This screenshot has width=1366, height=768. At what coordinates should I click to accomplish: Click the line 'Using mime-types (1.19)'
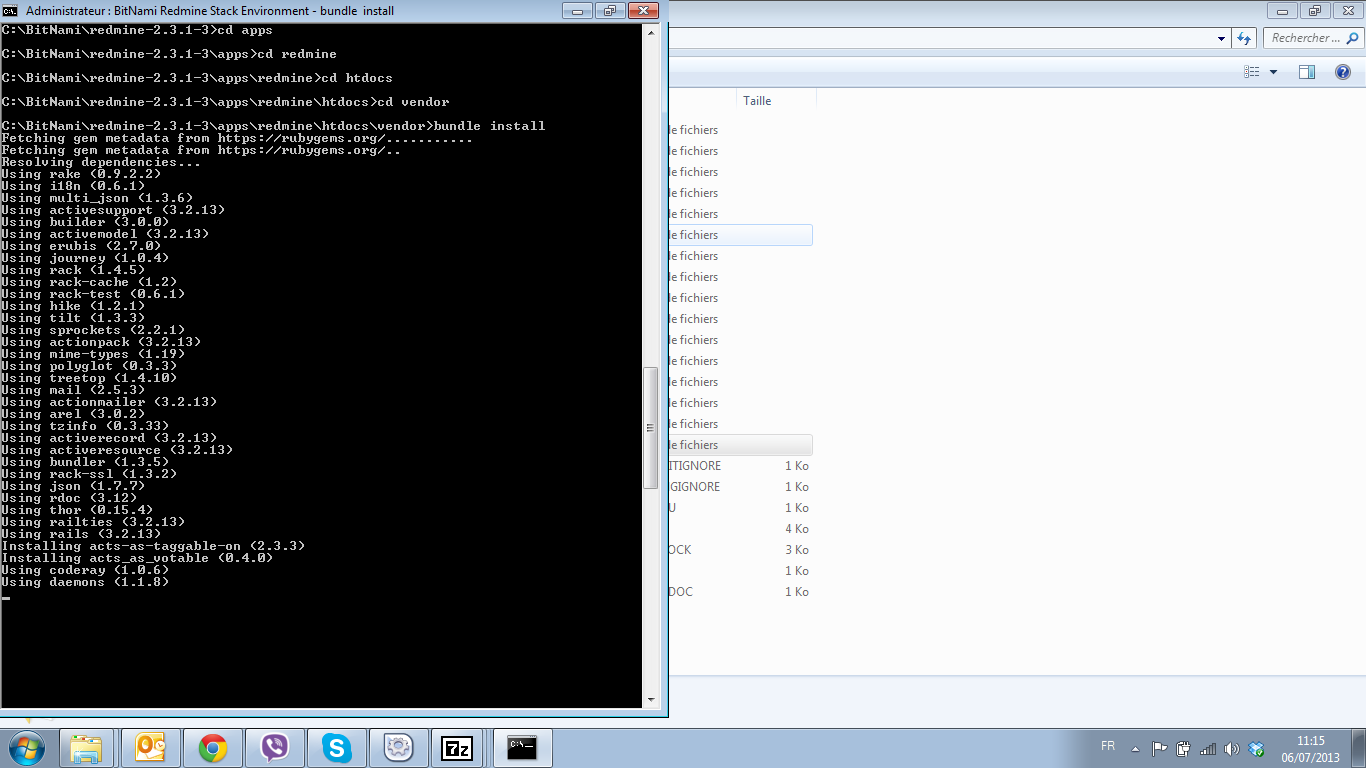pyautogui.click(x=93, y=354)
